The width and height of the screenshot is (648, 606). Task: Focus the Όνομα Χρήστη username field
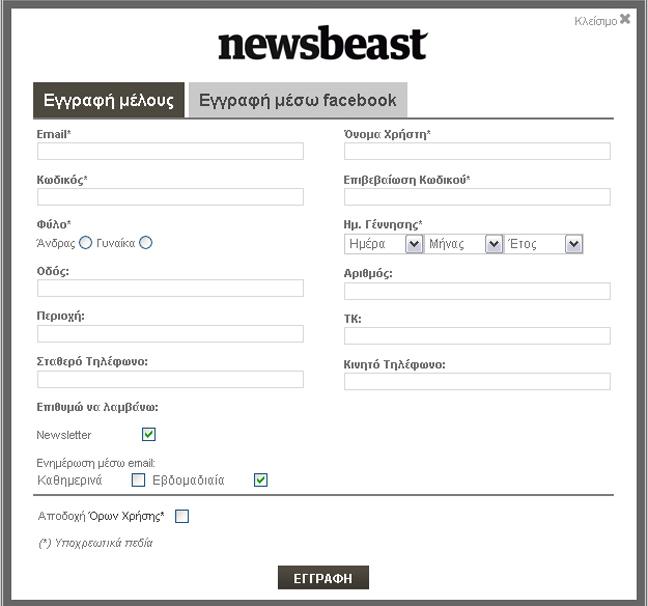(x=477, y=152)
